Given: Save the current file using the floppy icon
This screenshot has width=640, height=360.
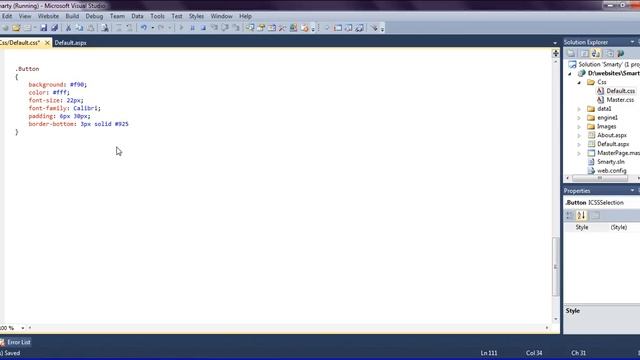Looking at the screenshot, I should 43,28.
